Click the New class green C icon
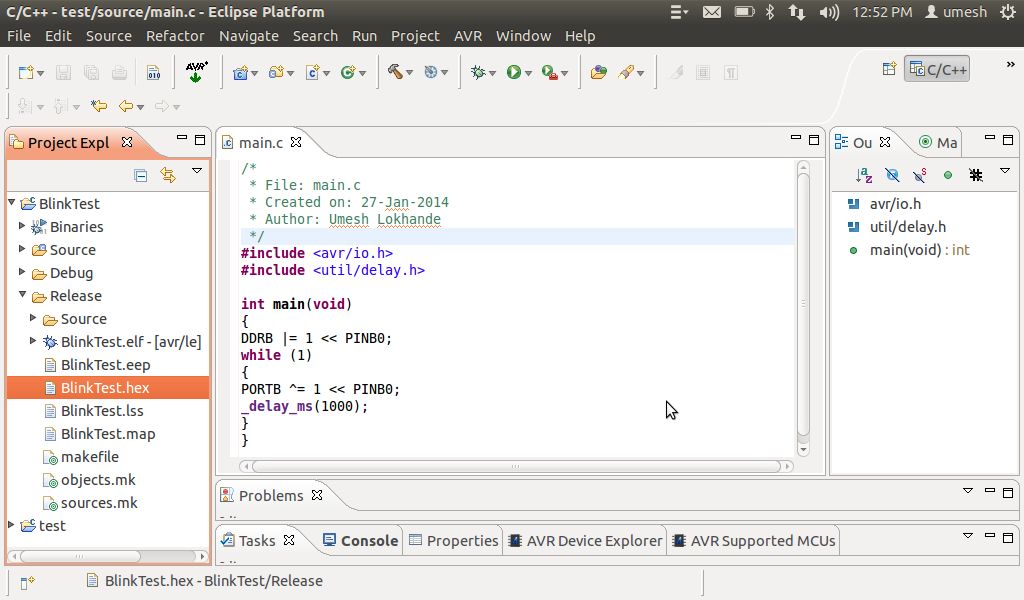 (347, 72)
